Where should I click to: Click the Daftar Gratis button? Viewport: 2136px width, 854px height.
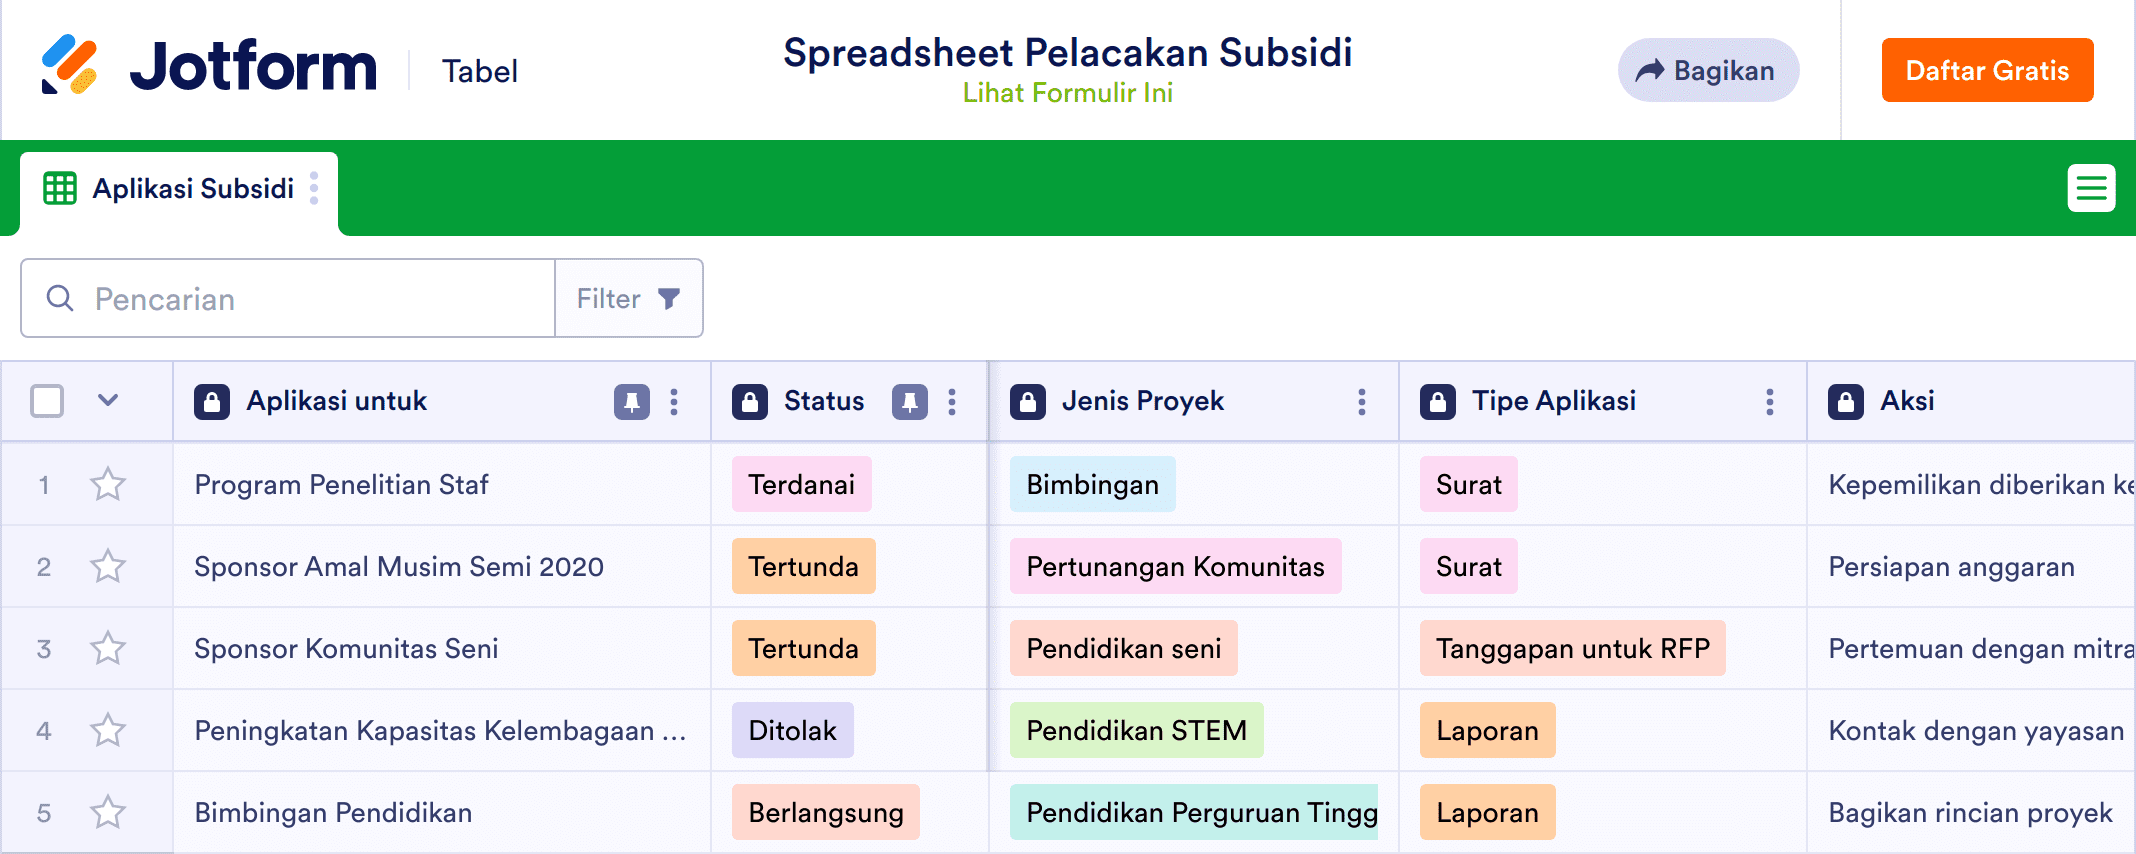(x=1987, y=71)
